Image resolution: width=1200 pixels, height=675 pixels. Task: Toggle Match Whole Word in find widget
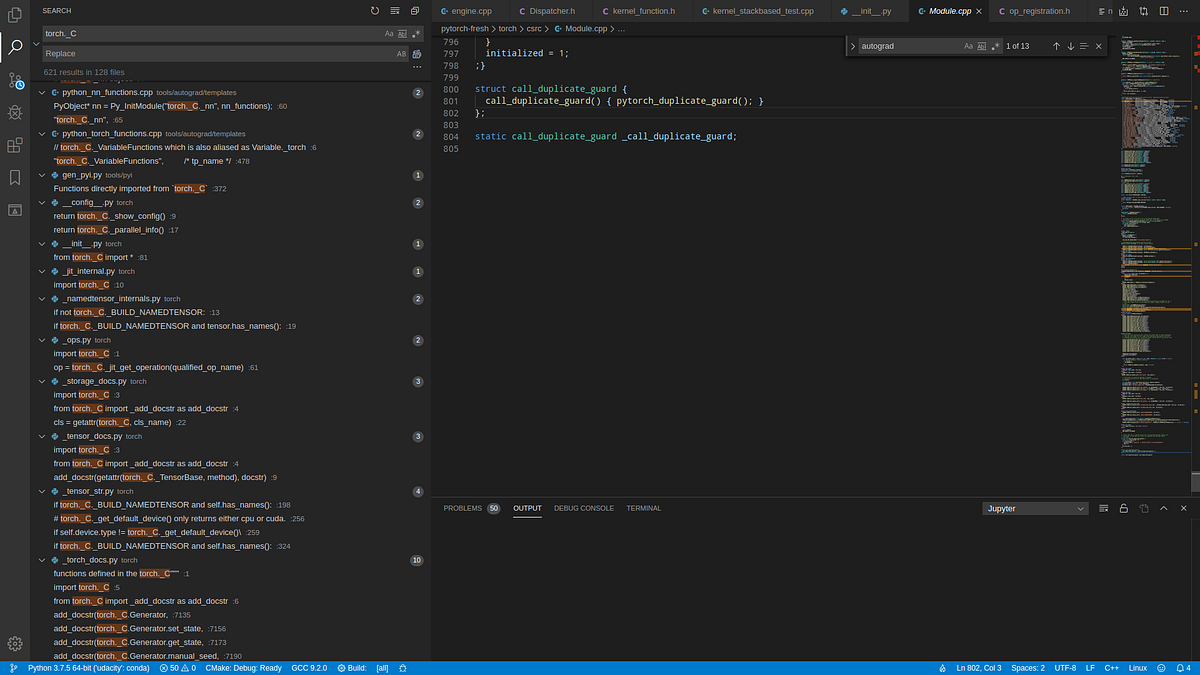point(982,46)
